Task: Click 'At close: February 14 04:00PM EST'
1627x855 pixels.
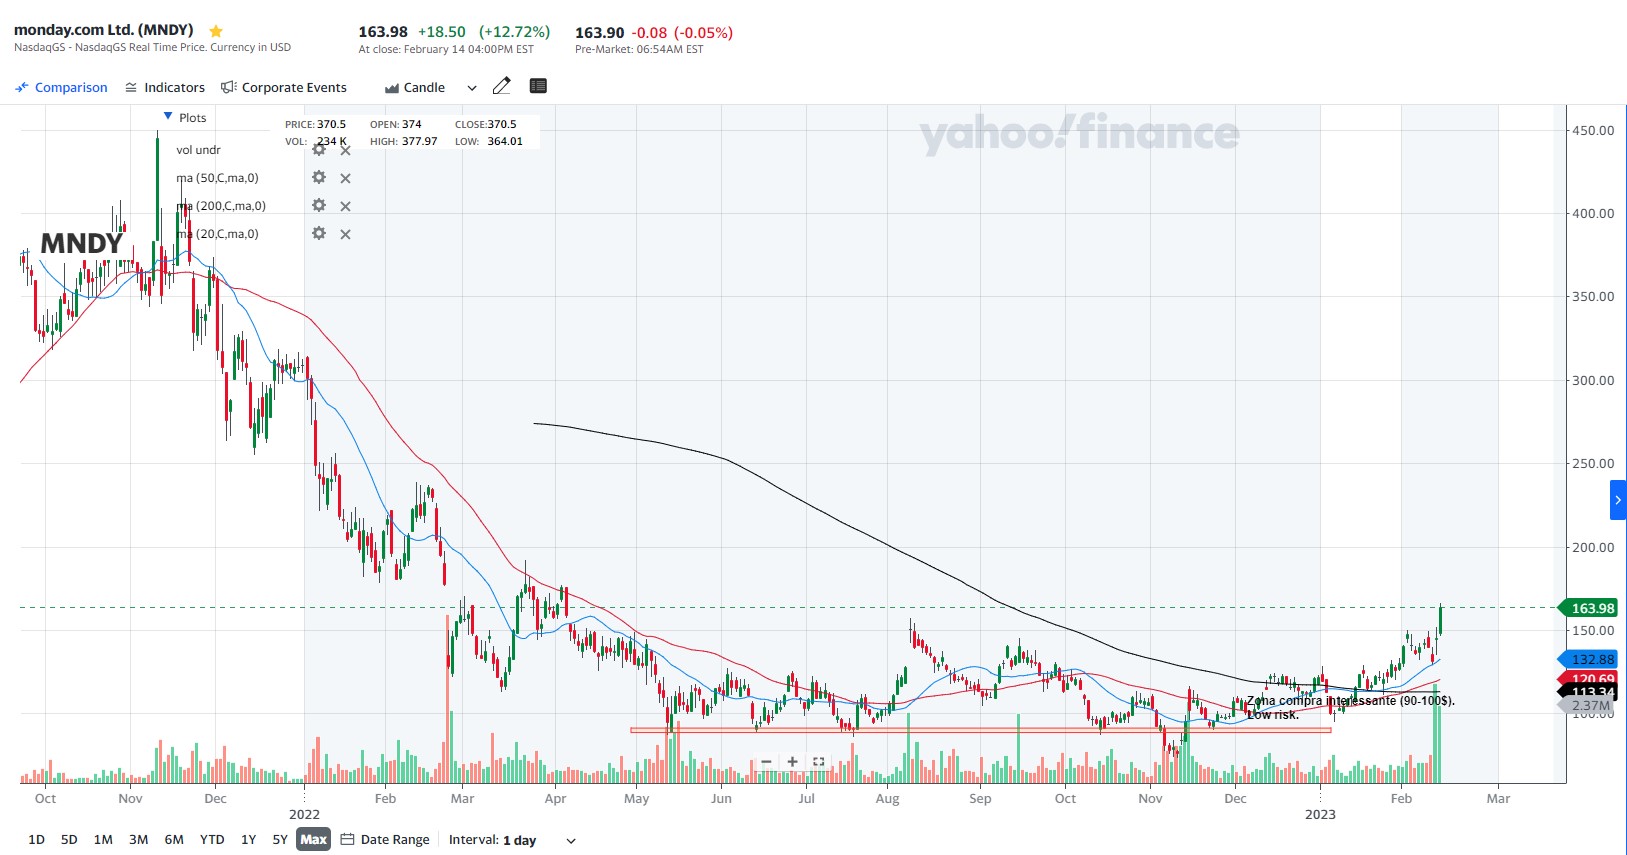Action: click(446, 49)
